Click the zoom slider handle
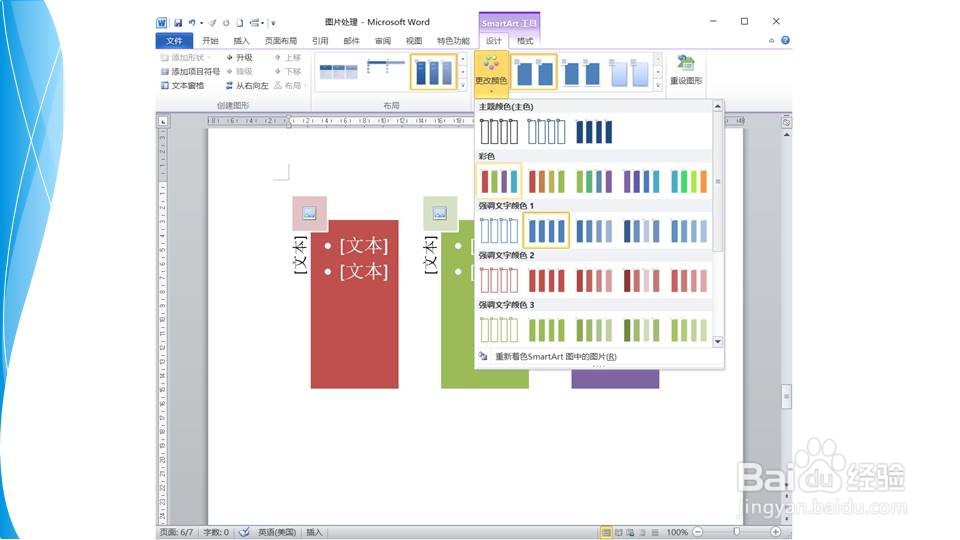This screenshot has height=540, width=960. 737,532
